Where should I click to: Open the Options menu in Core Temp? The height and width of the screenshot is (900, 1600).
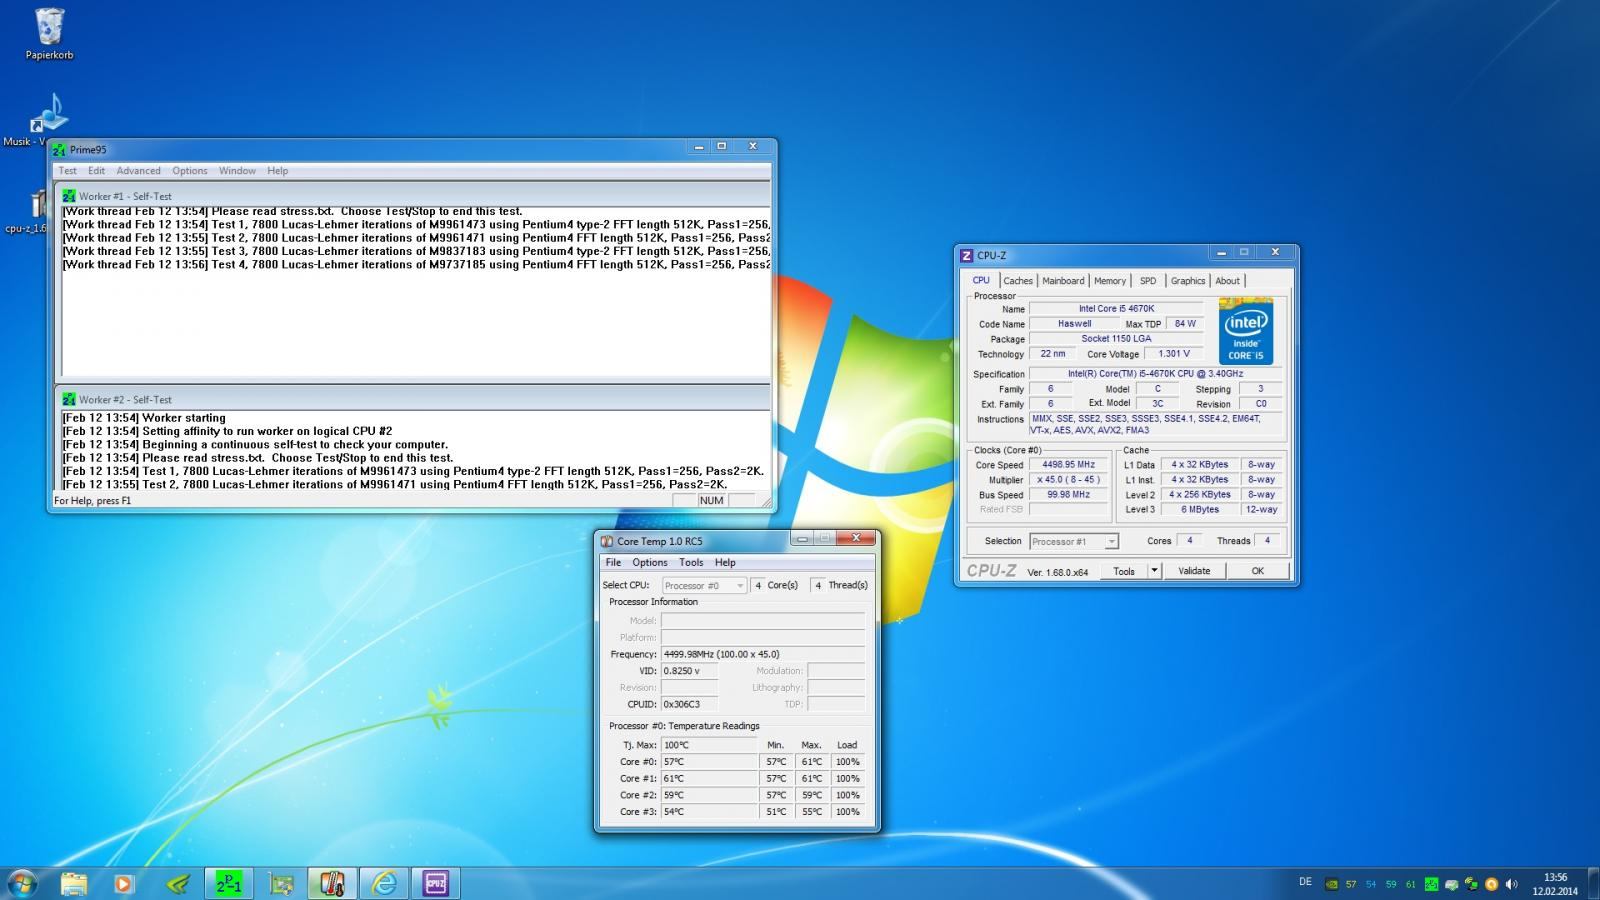pos(649,563)
